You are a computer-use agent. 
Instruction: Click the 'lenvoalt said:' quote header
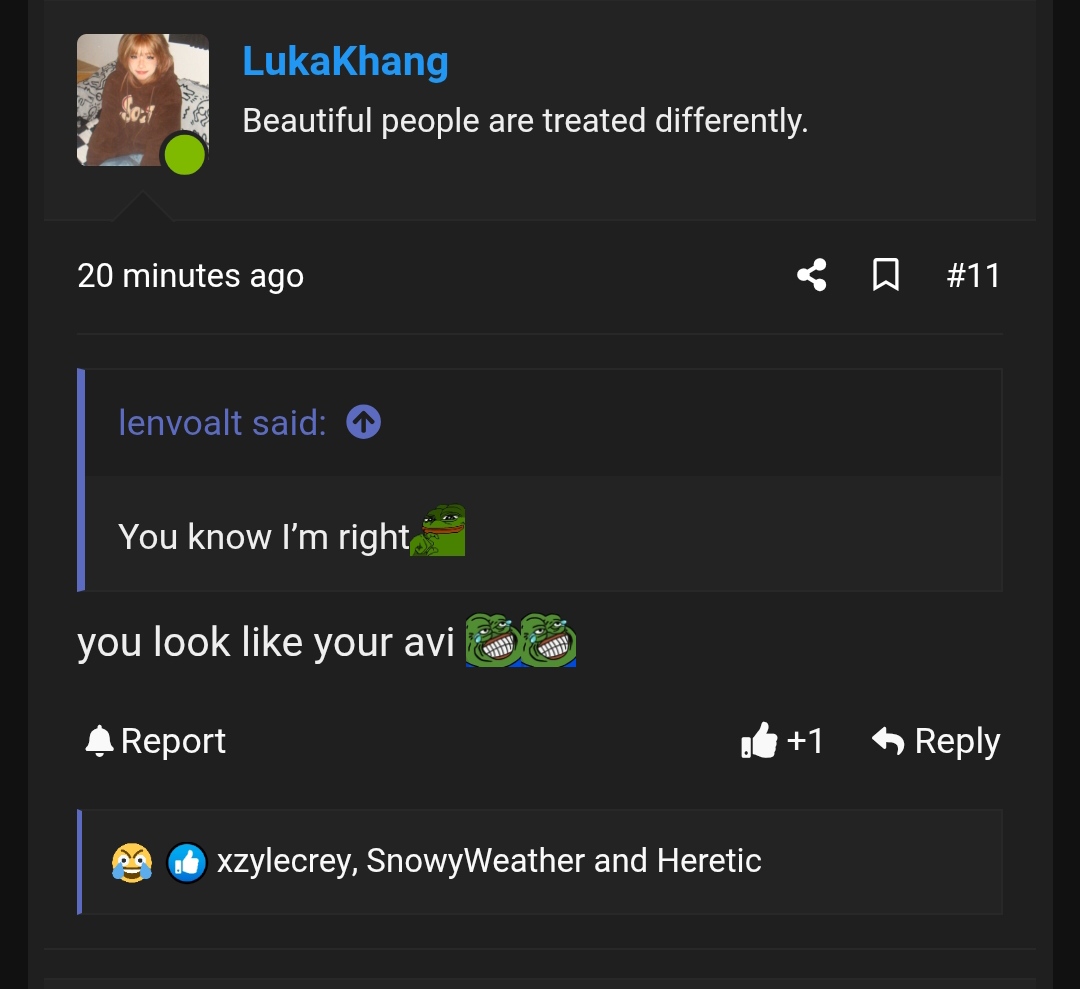click(x=222, y=423)
